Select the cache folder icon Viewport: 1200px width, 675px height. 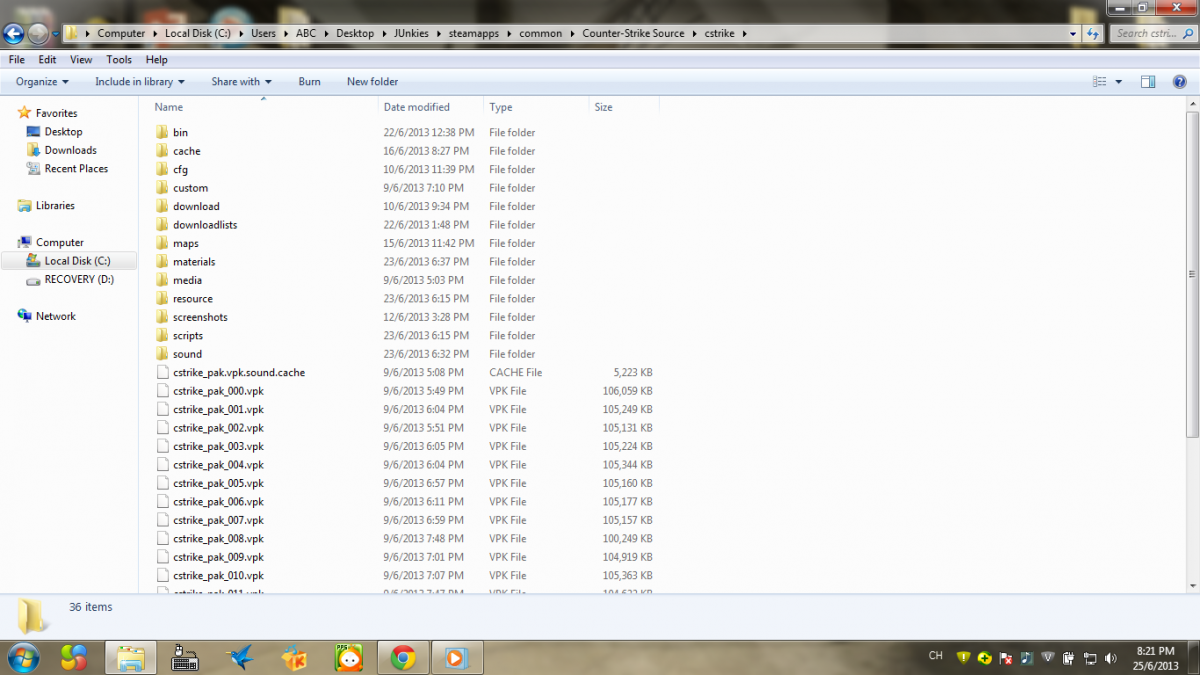pyautogui.click(x=164, y=151)
